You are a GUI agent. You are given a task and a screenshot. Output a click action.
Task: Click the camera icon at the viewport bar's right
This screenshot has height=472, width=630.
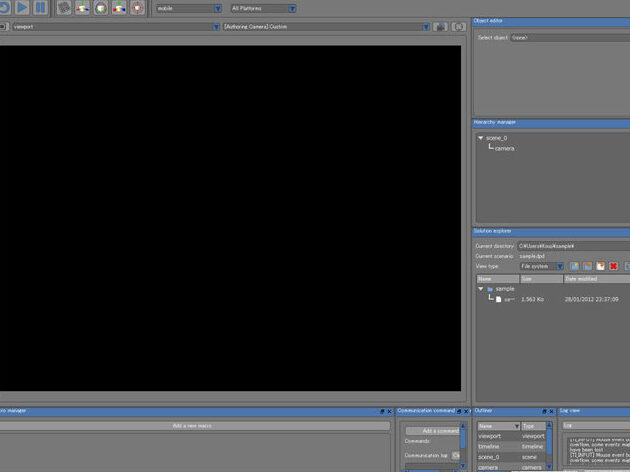441,27
